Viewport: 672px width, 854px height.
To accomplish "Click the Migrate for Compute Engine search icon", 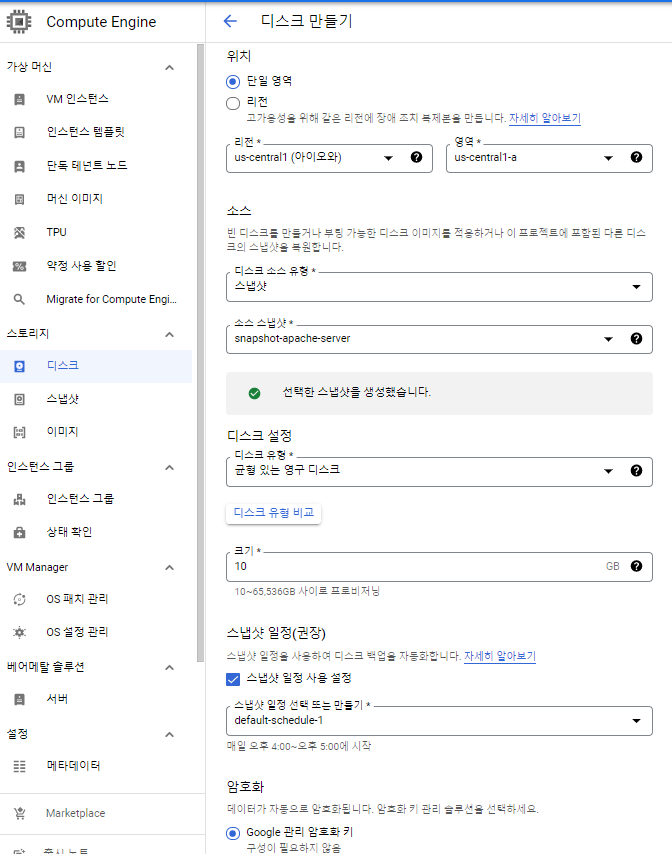I will [20, 300].
